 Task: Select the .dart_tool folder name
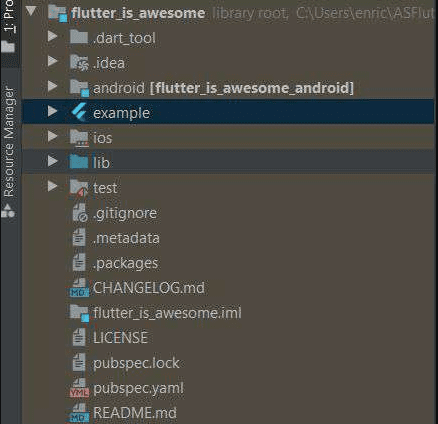click(x=124, y=38)
